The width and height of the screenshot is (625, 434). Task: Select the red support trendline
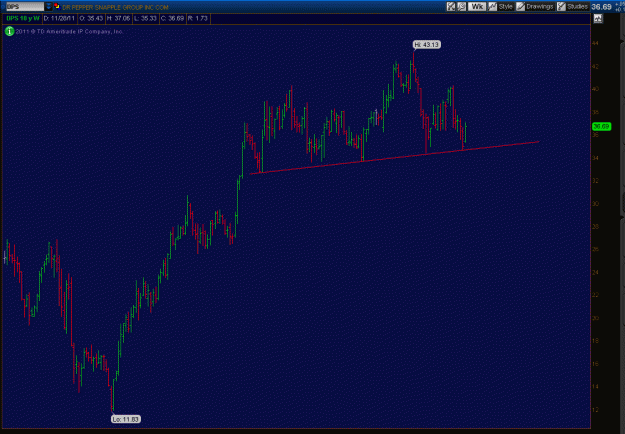395,158
